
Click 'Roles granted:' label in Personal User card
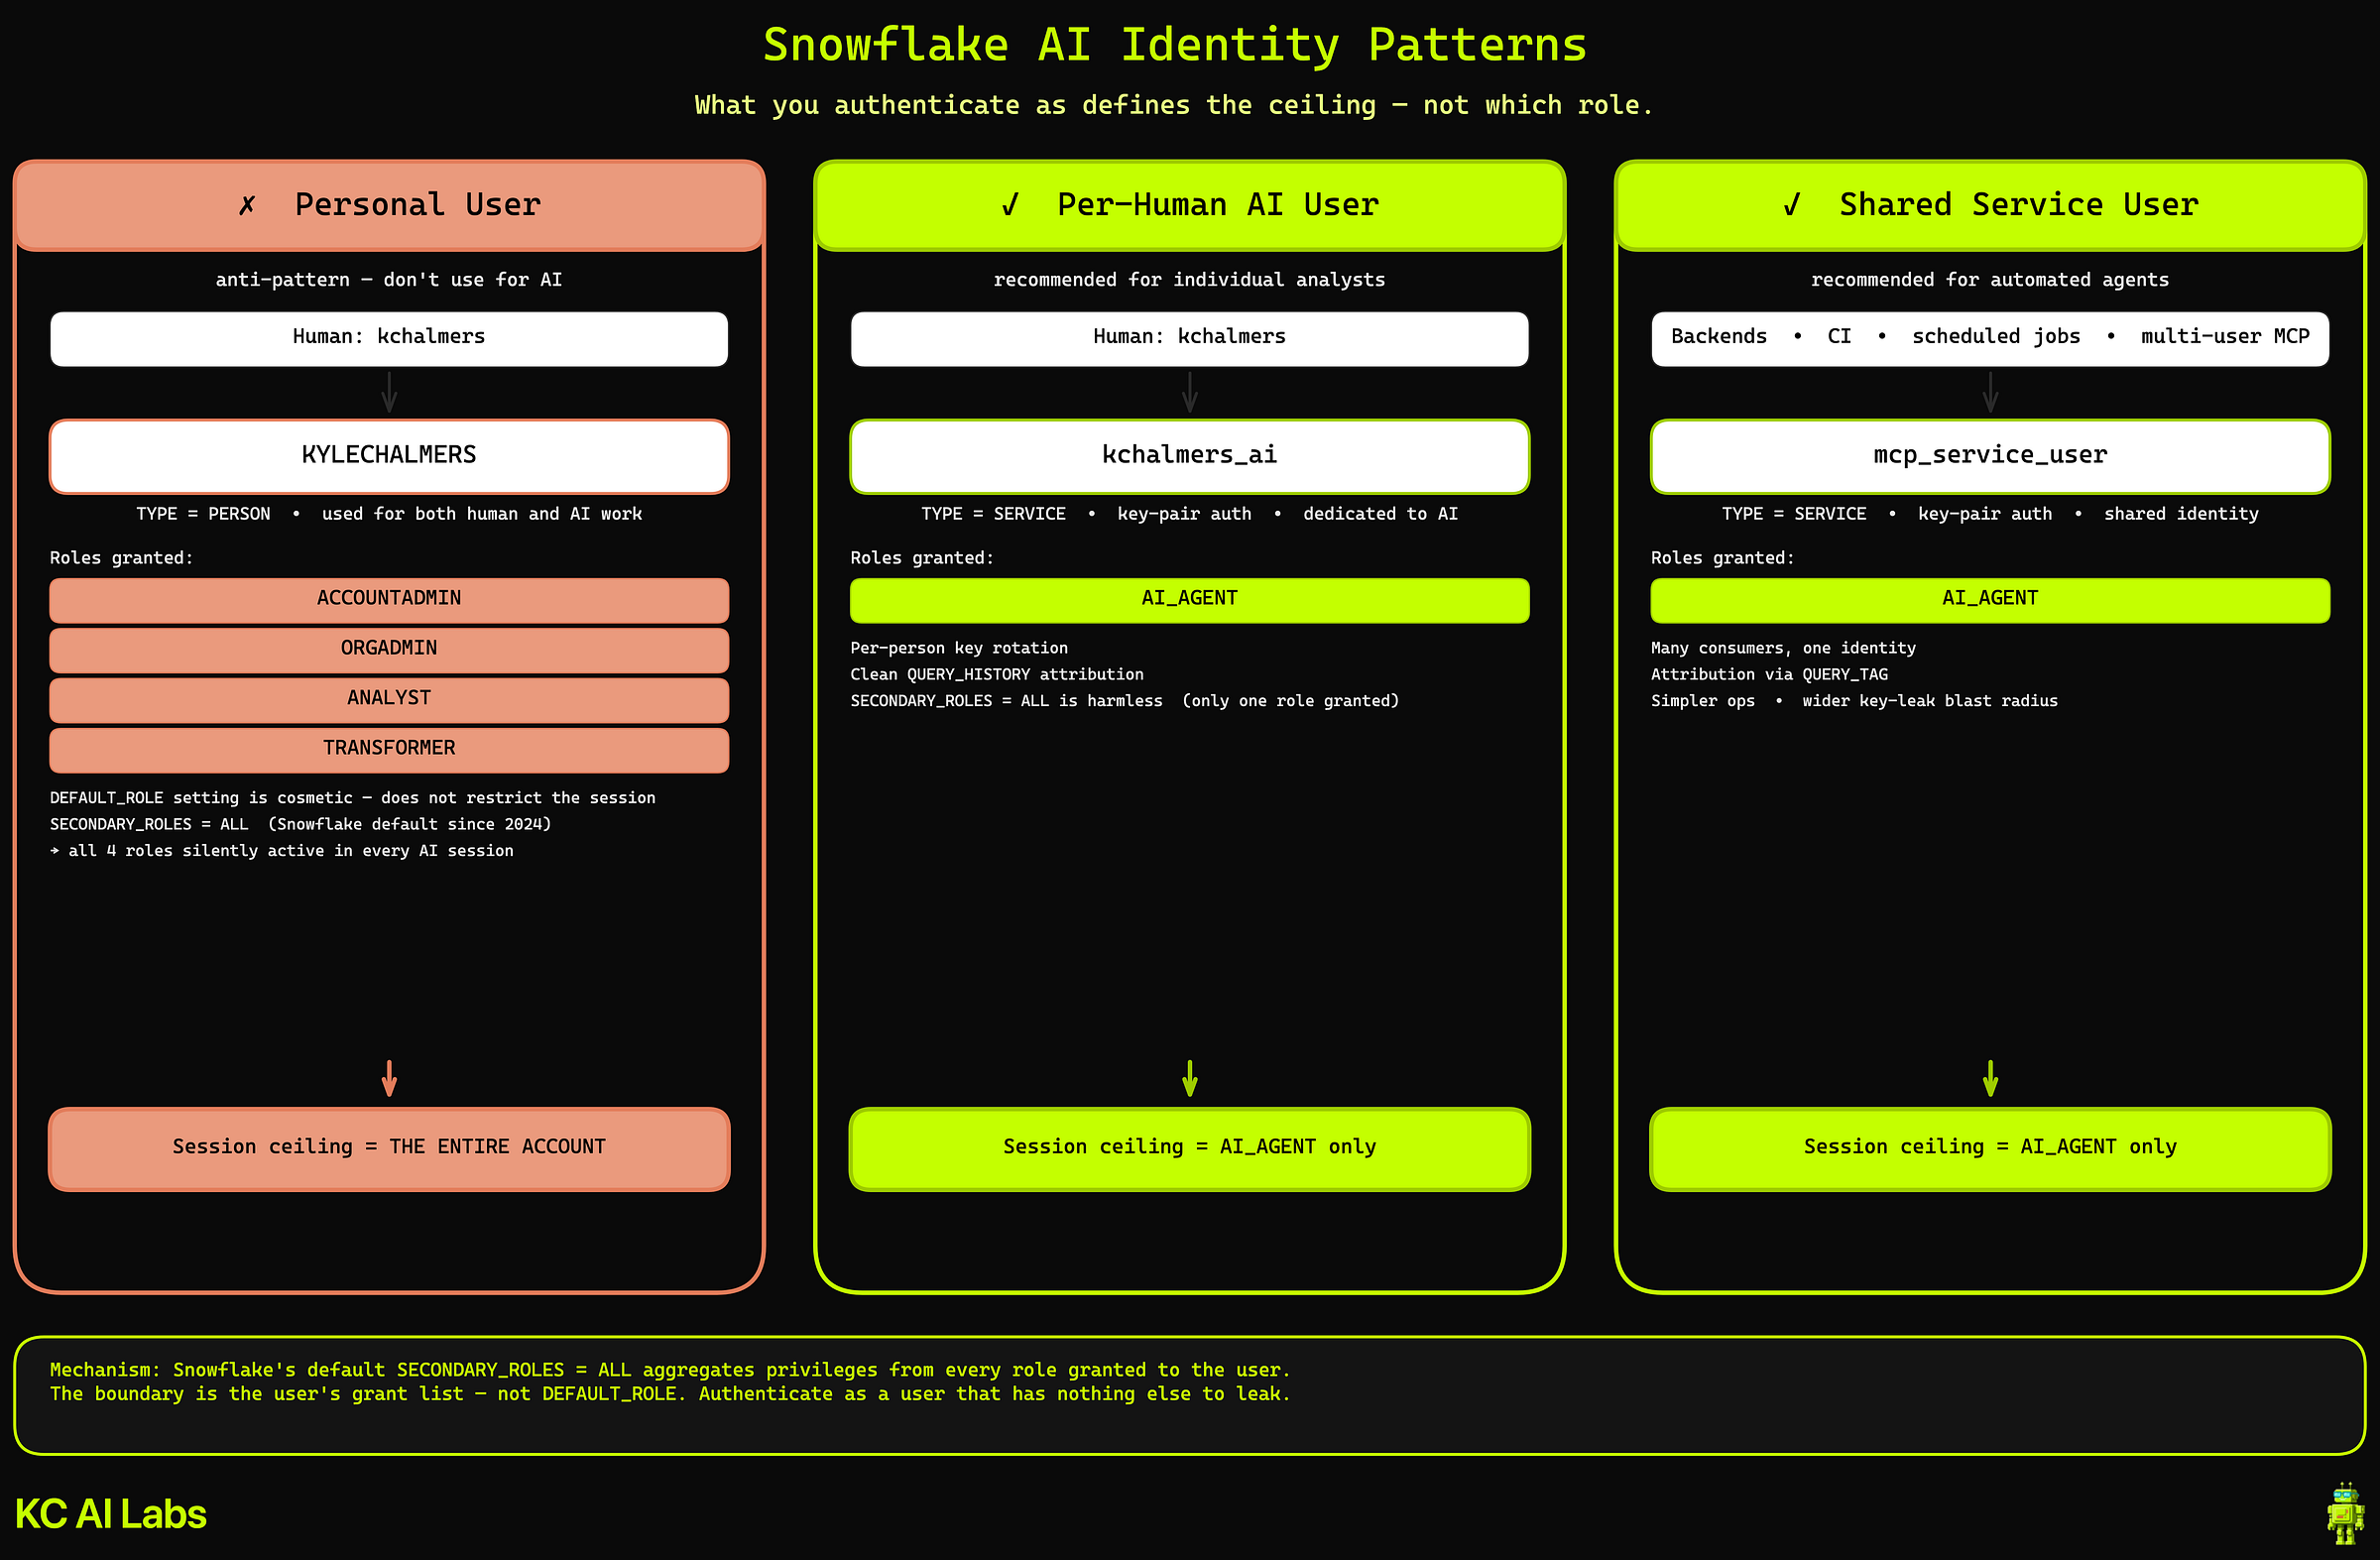[x=121, y=558]
